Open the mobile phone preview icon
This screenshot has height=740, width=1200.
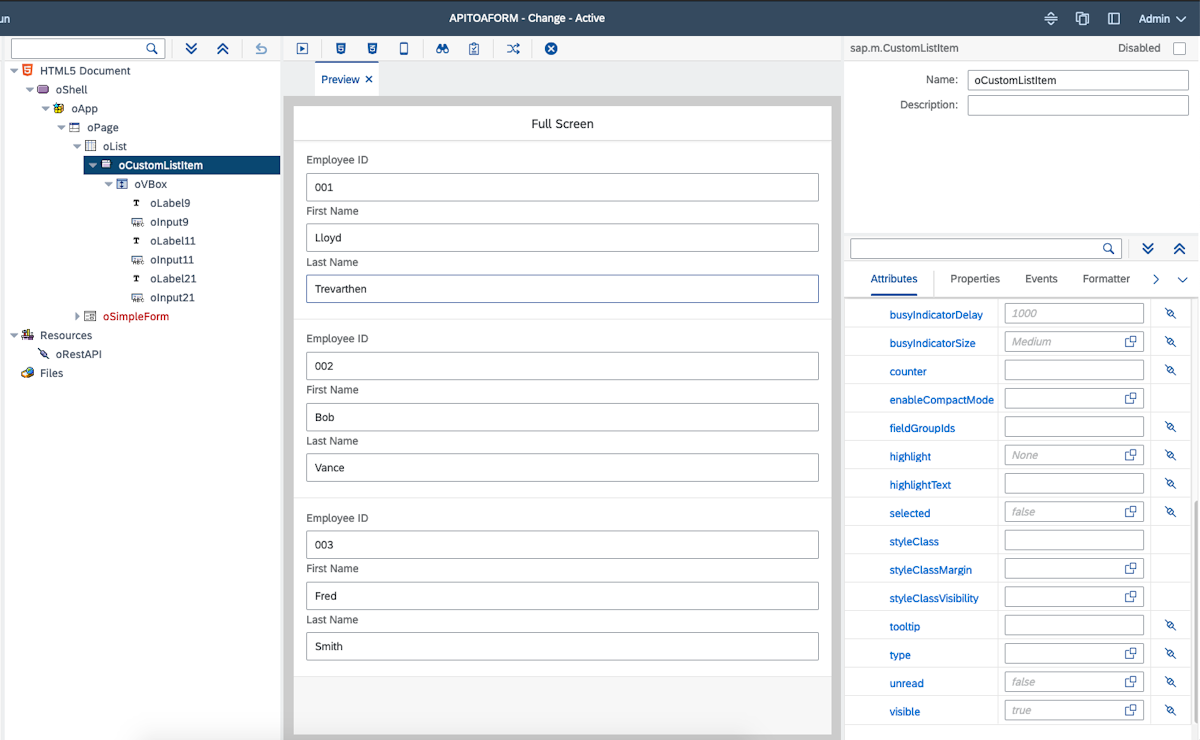pos(404,48)
